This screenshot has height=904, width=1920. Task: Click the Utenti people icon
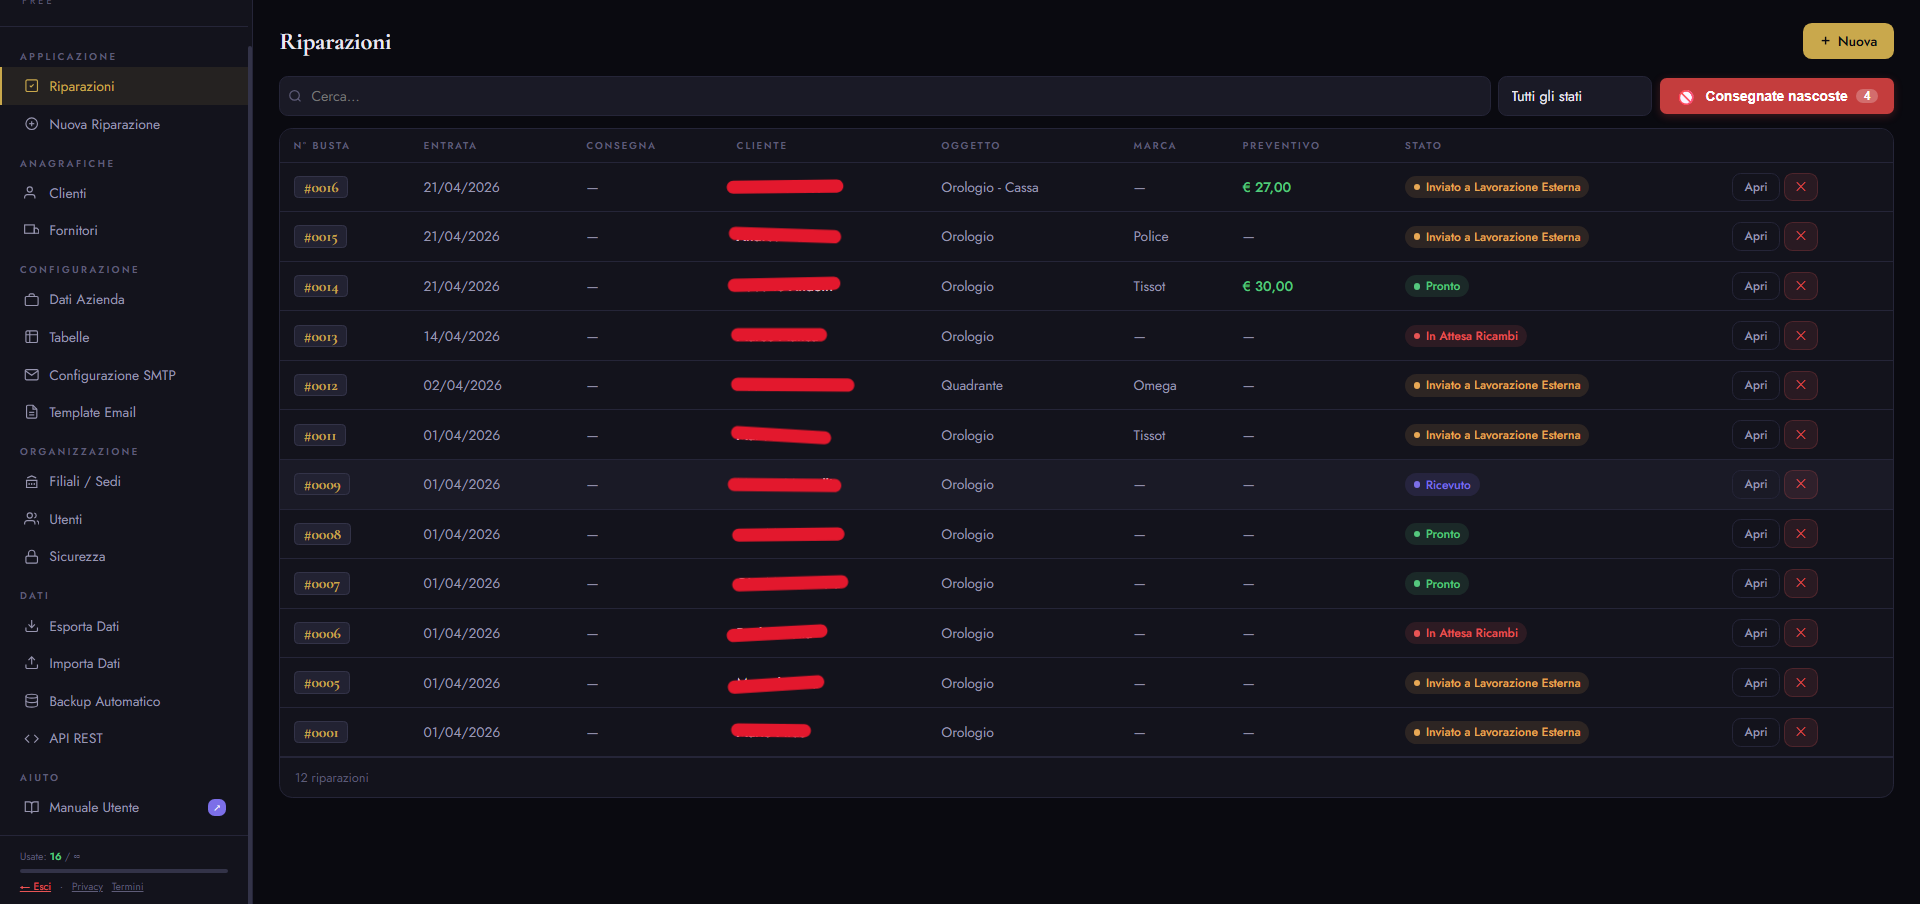pyautogui.click(x=31, y=519)
